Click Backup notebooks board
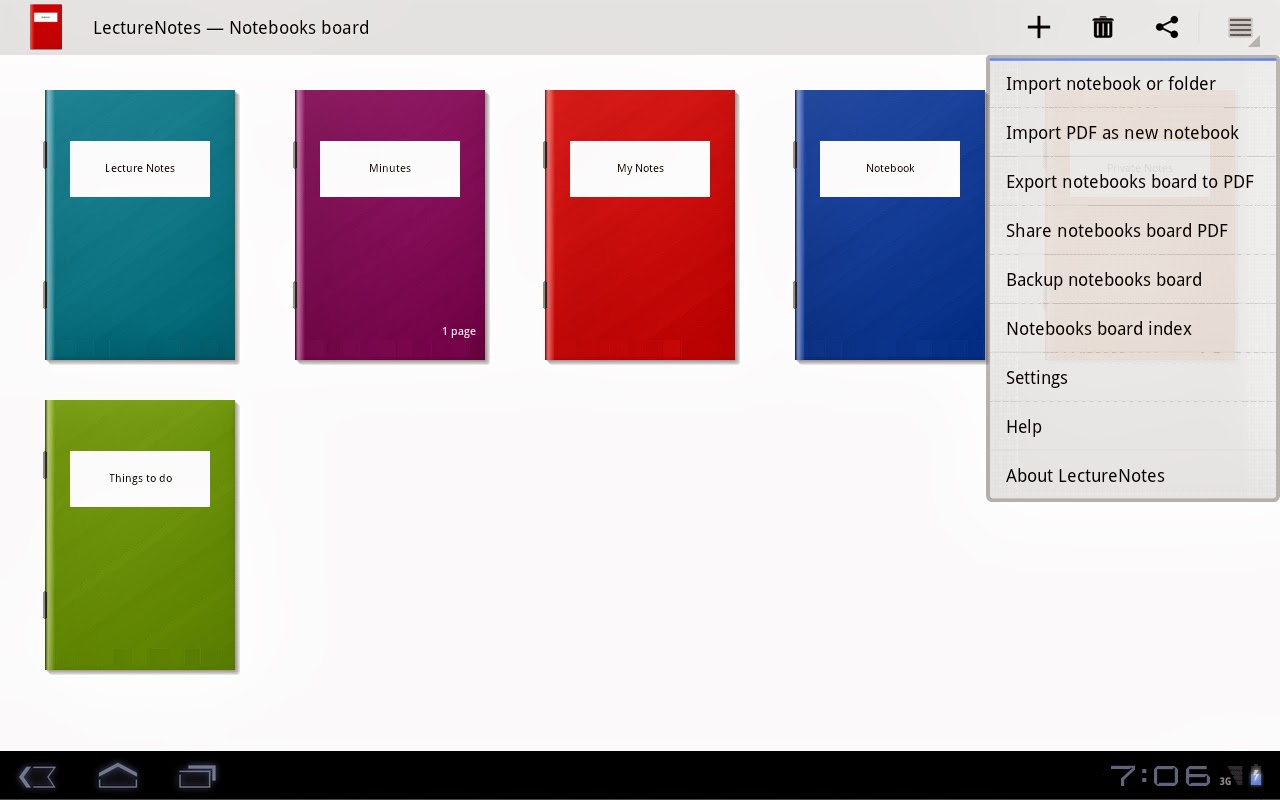Screen dimensions: 1280x800 1133,280
